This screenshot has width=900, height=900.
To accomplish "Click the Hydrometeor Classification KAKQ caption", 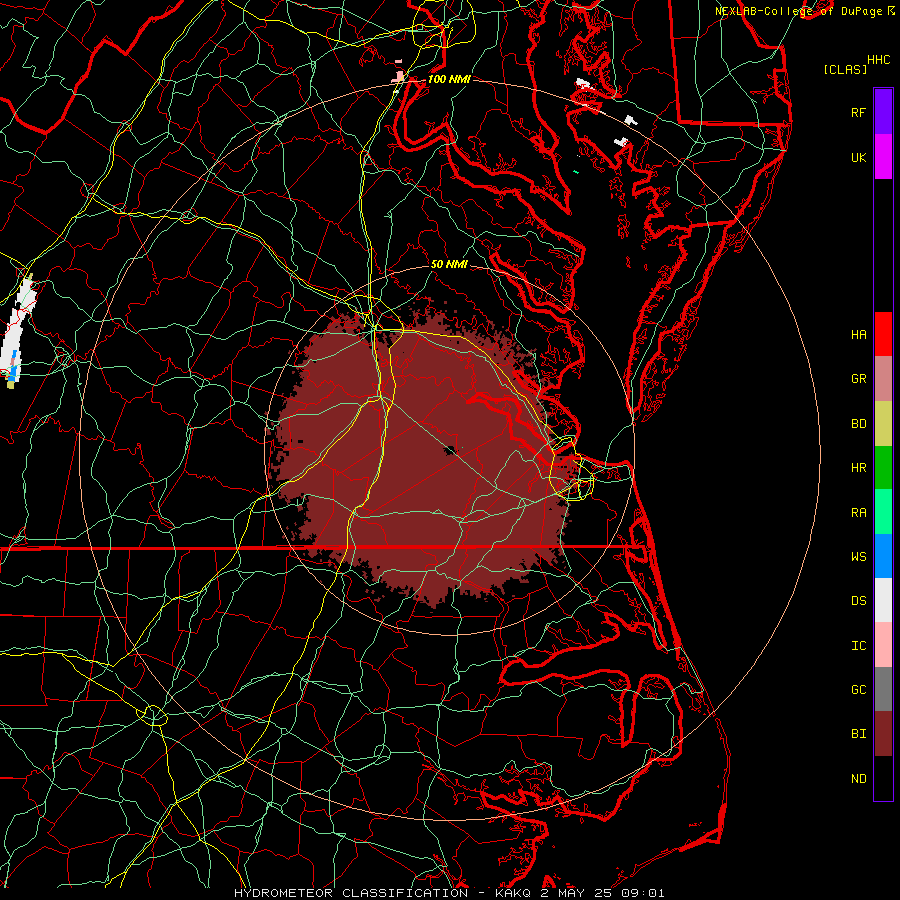I will click(x=449, y=893).
